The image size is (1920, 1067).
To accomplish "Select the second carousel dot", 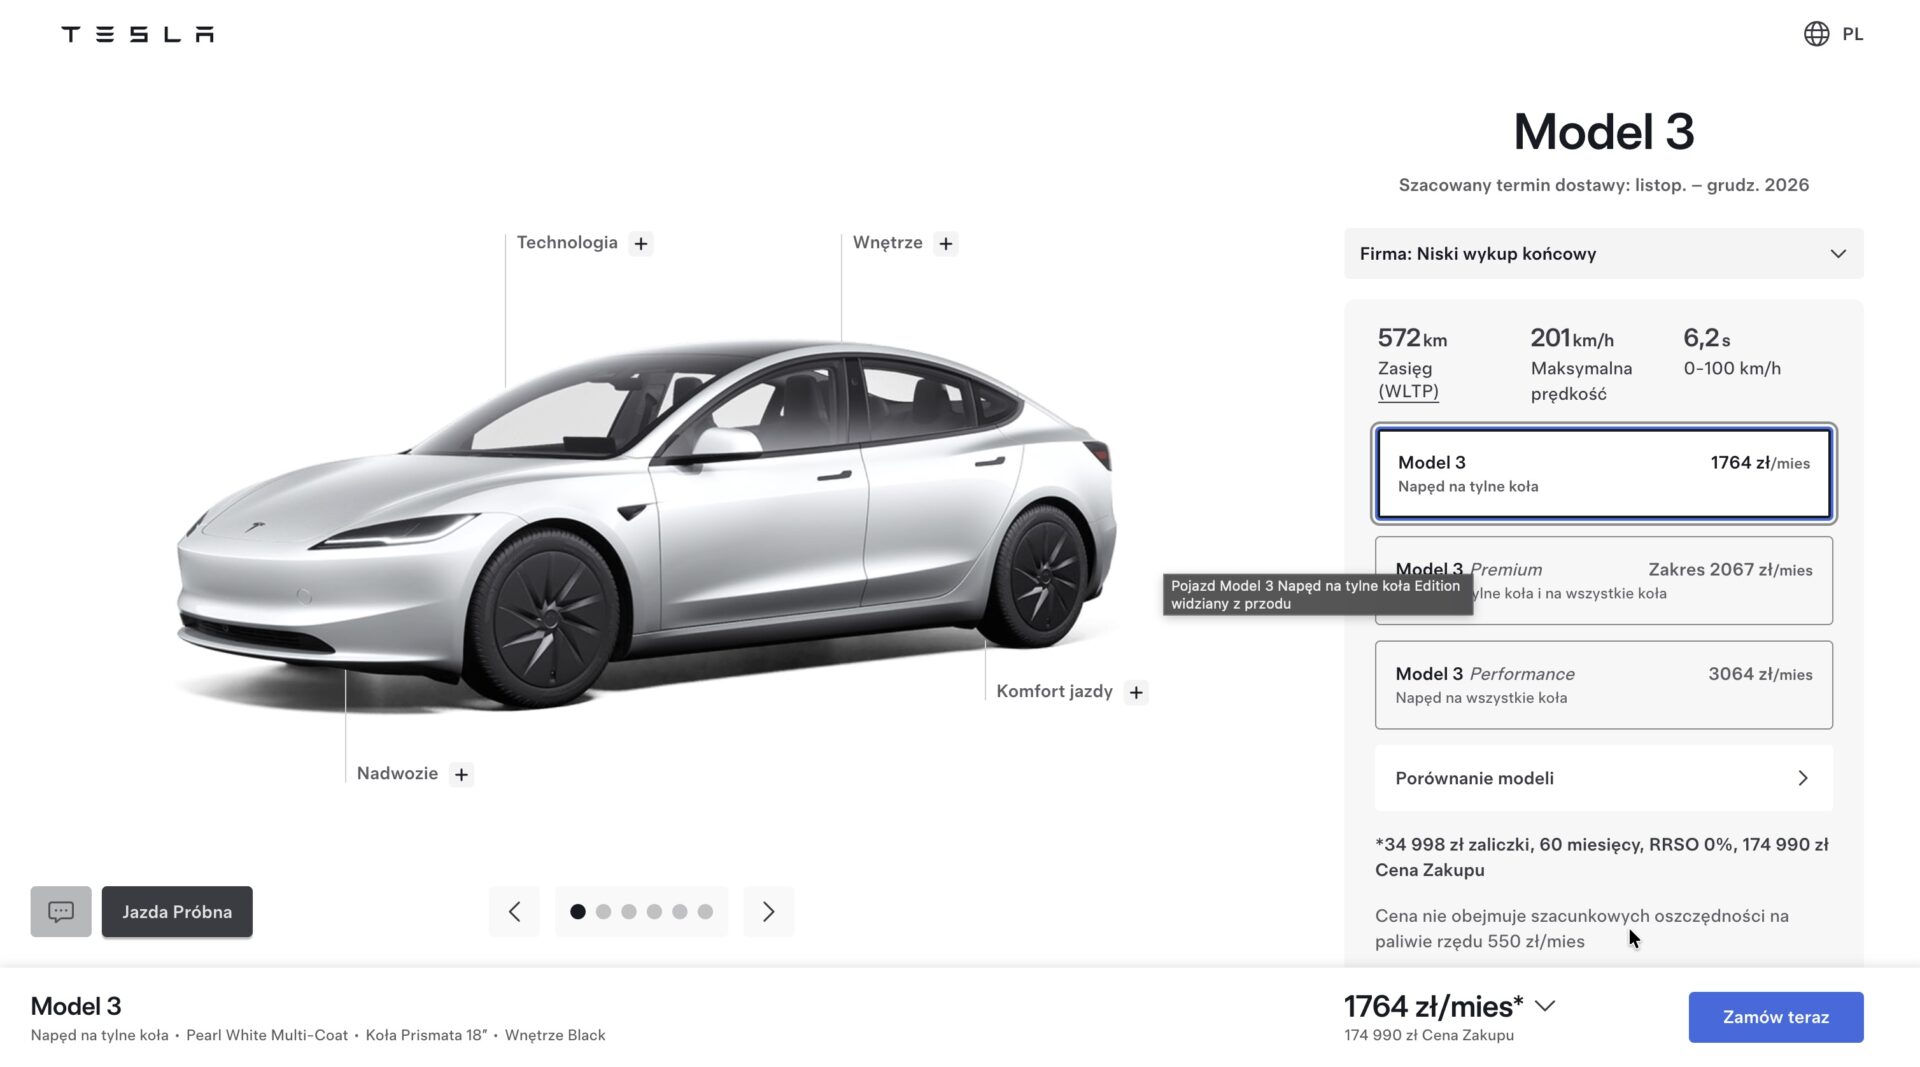I will tap(603, 911).
